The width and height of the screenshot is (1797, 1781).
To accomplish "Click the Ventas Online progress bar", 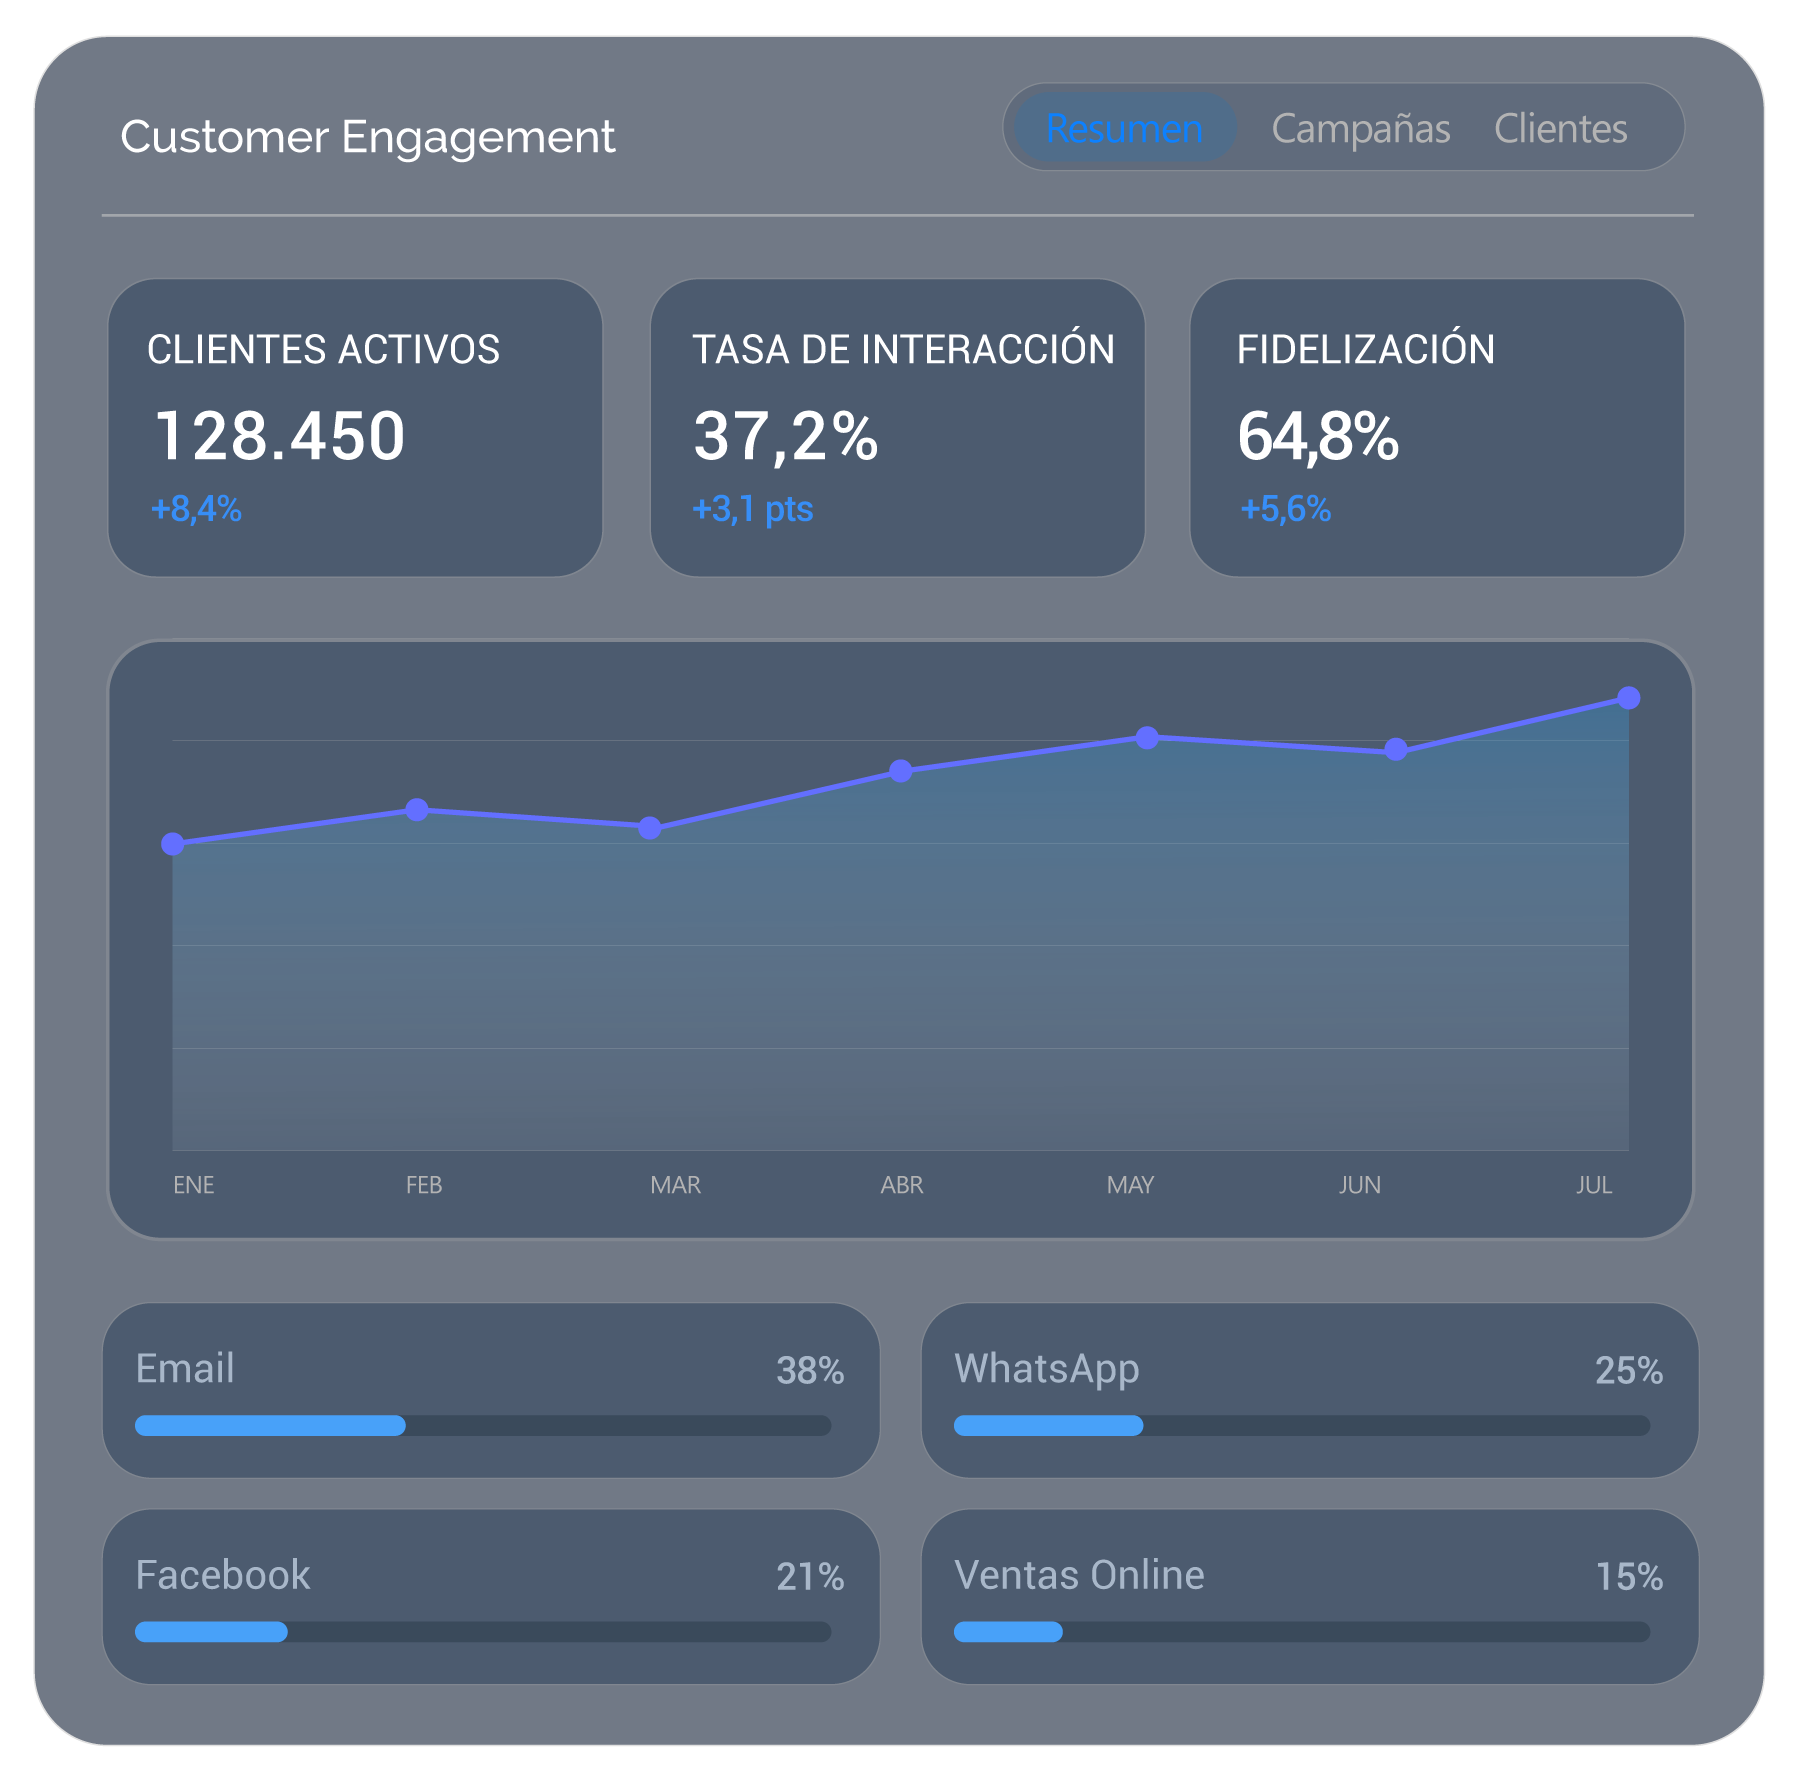I will [x=1302, y=1632].
